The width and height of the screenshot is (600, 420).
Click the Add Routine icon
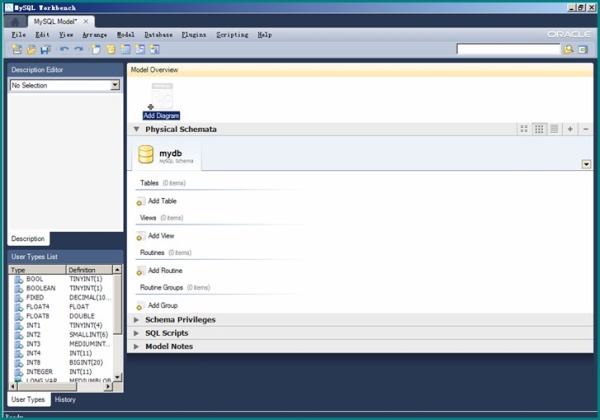[x=141, y=271]
